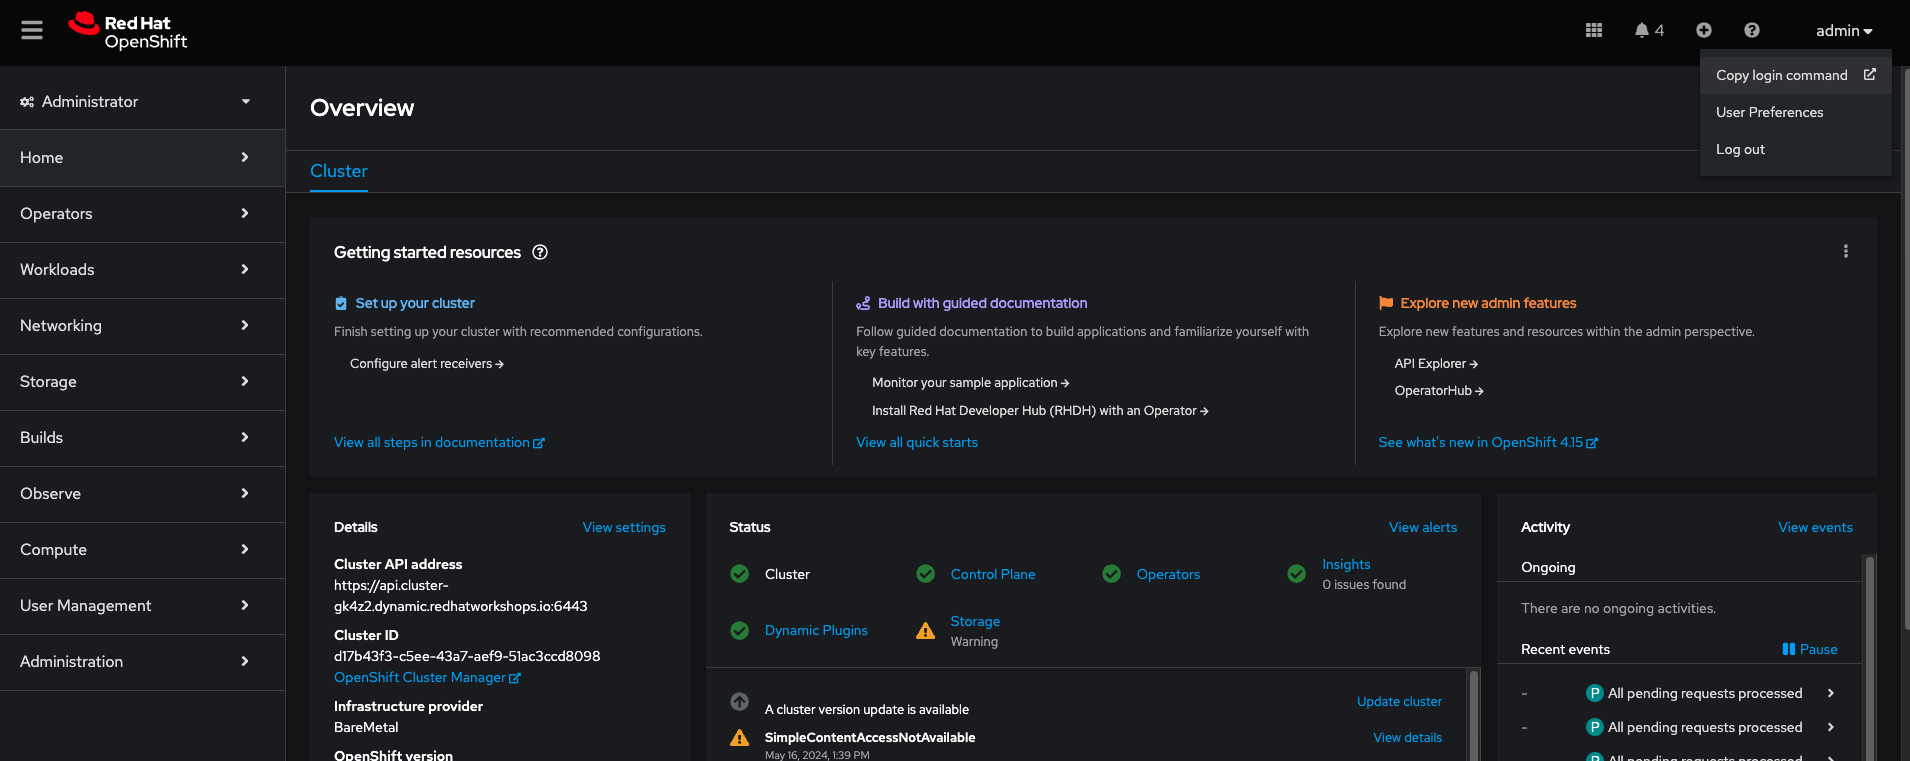Open the Insights status link
1910x761 pixels.
point(1346,564)
